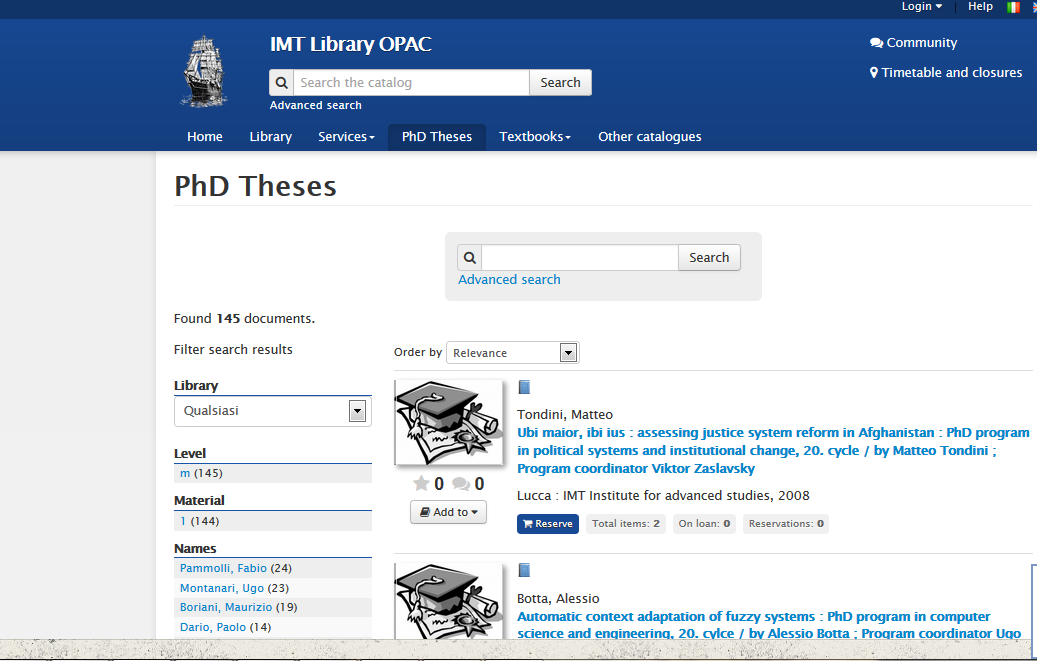
Task: Click the header Search button
Action: click(560, 83)
